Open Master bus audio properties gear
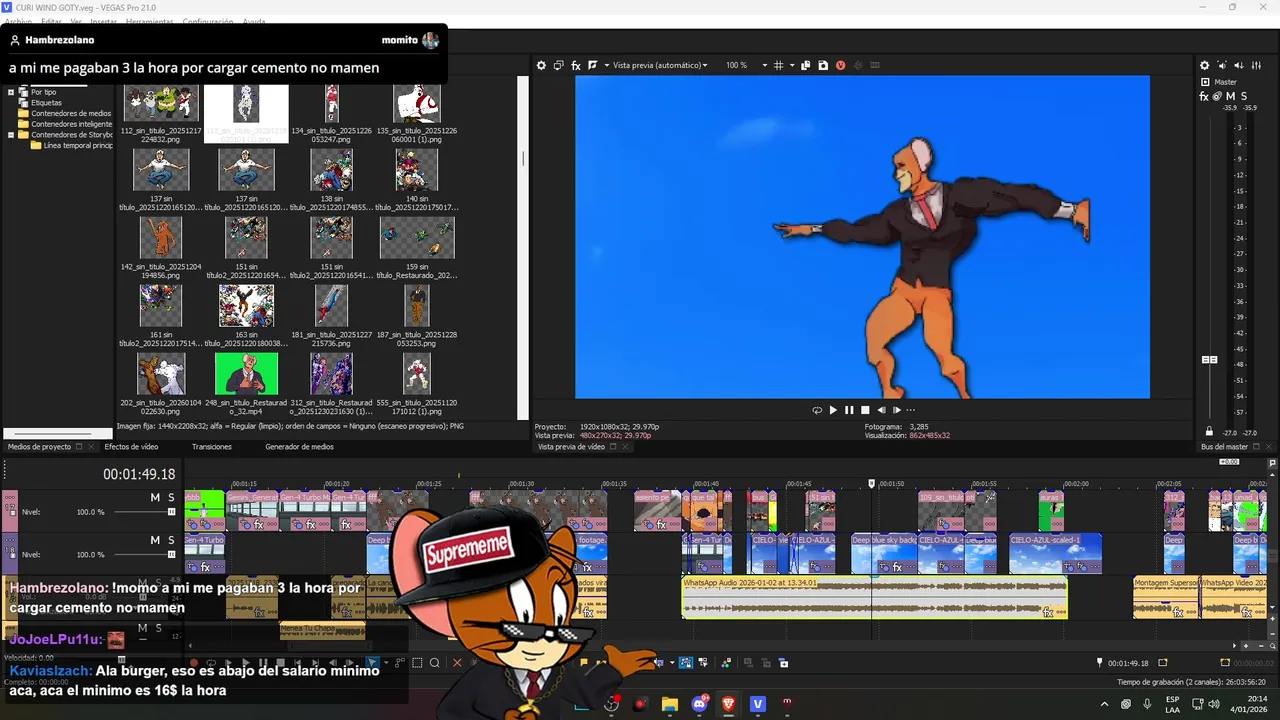The image size is (1280, 720). pos(1204,65)
